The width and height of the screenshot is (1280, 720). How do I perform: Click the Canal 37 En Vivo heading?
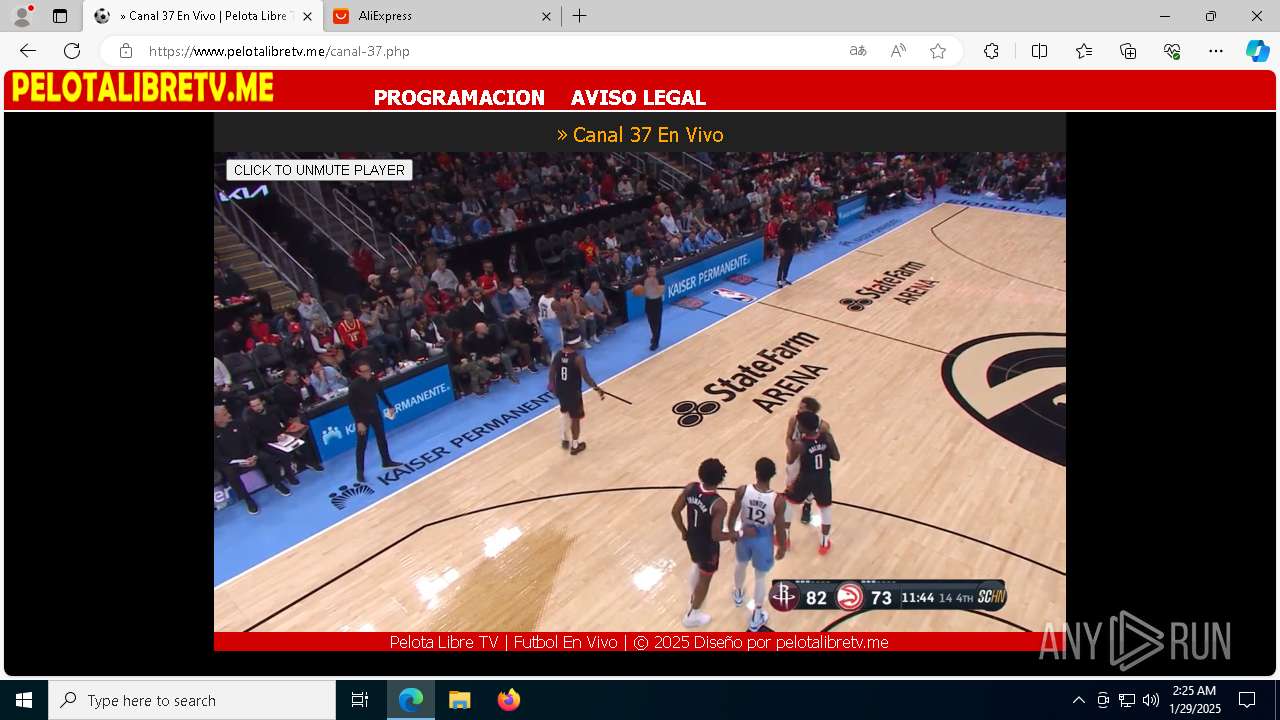[x=640, y=135]
